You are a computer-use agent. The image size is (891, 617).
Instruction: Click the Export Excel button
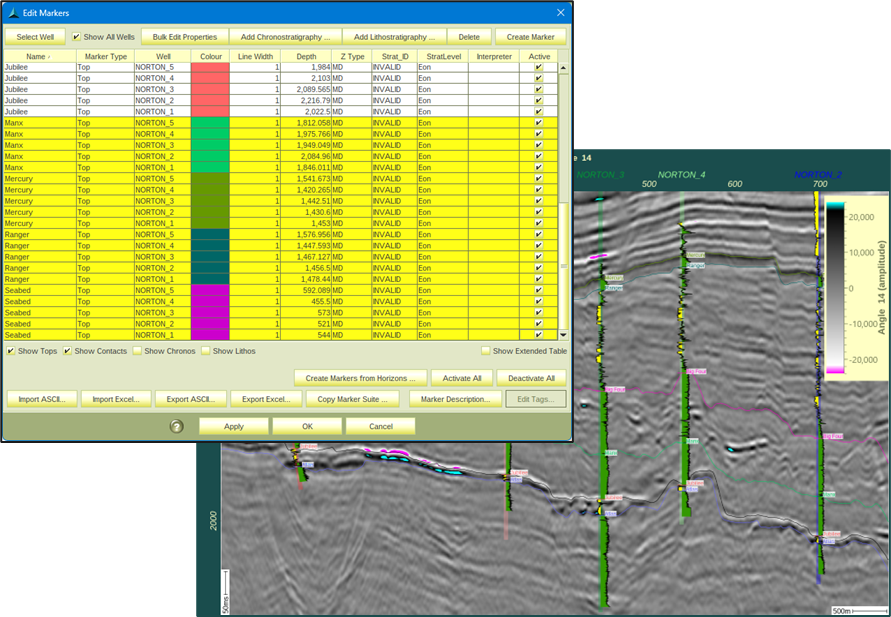pyautogui.click(x=265, y=399)
